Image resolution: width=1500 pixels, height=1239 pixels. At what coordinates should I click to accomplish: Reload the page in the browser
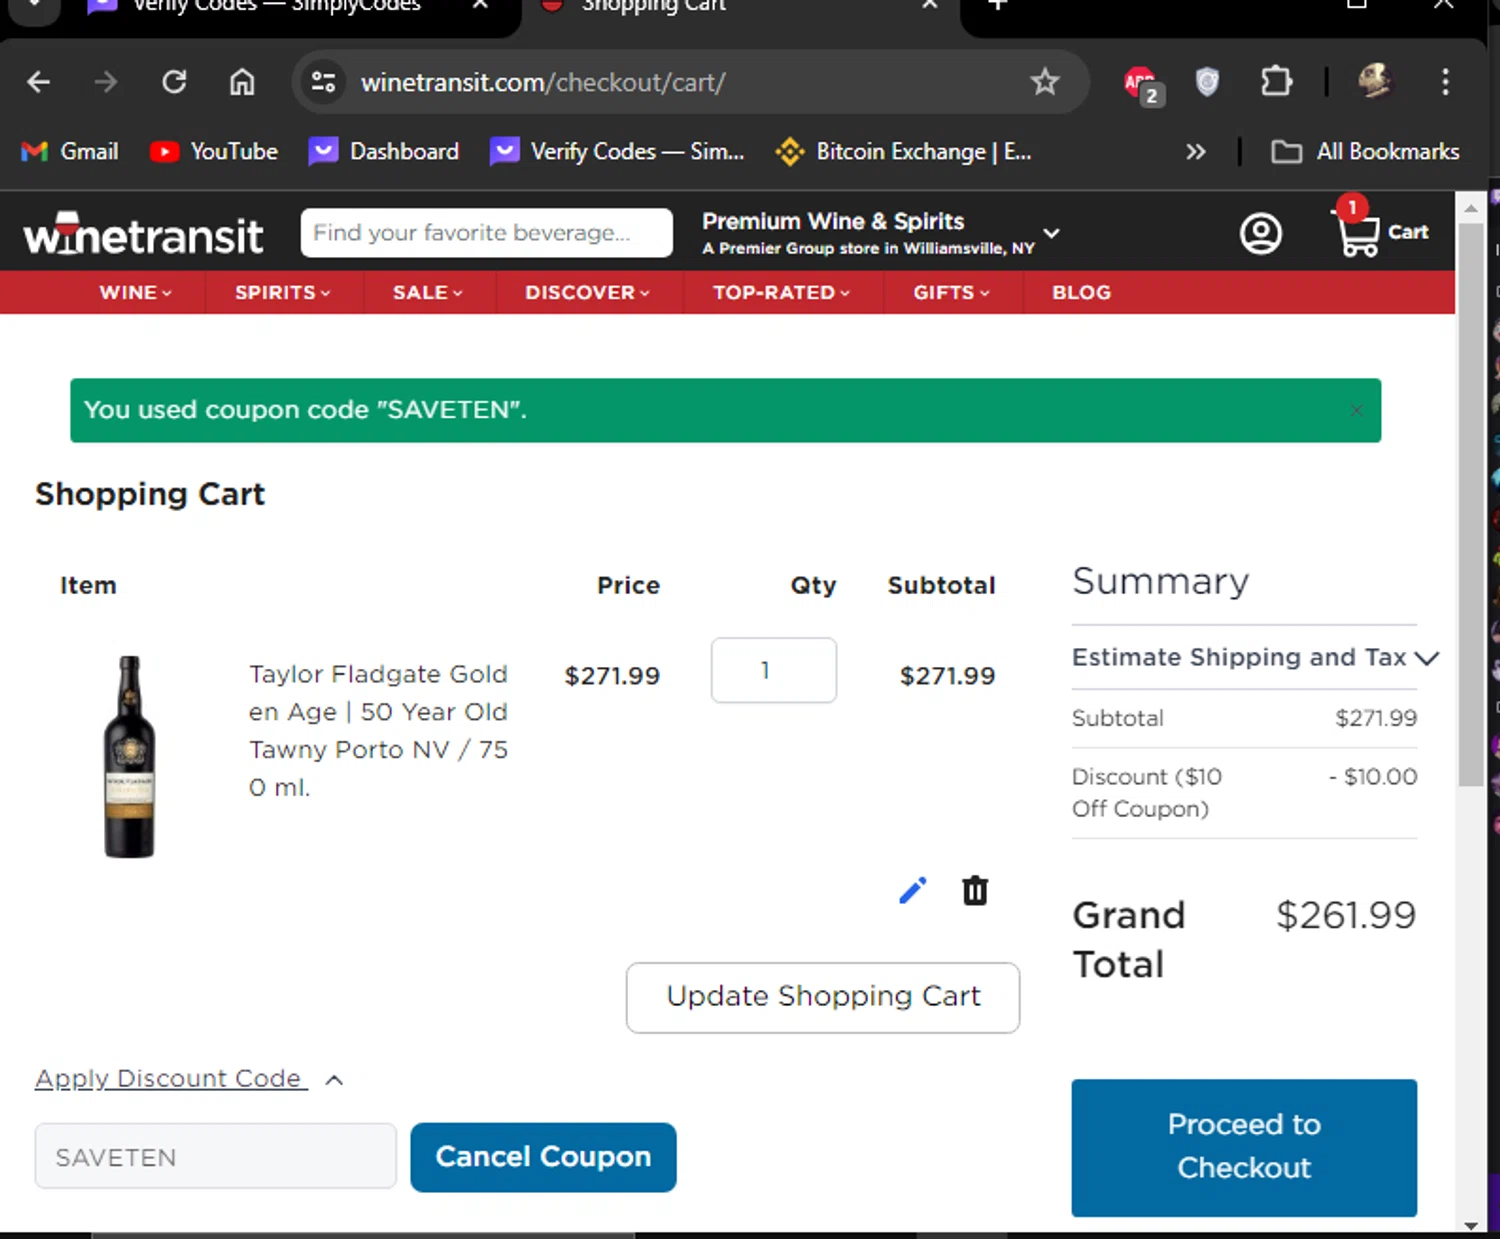174,81
